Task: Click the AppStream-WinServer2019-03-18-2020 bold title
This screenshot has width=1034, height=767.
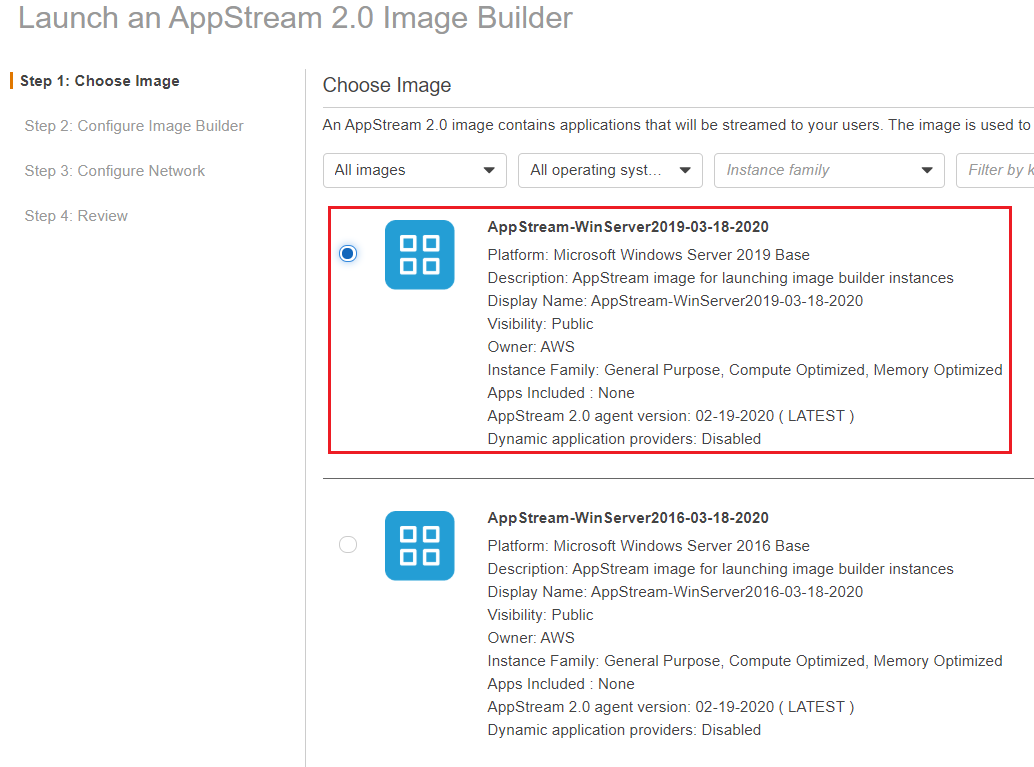Action: (x=628, y=227)
